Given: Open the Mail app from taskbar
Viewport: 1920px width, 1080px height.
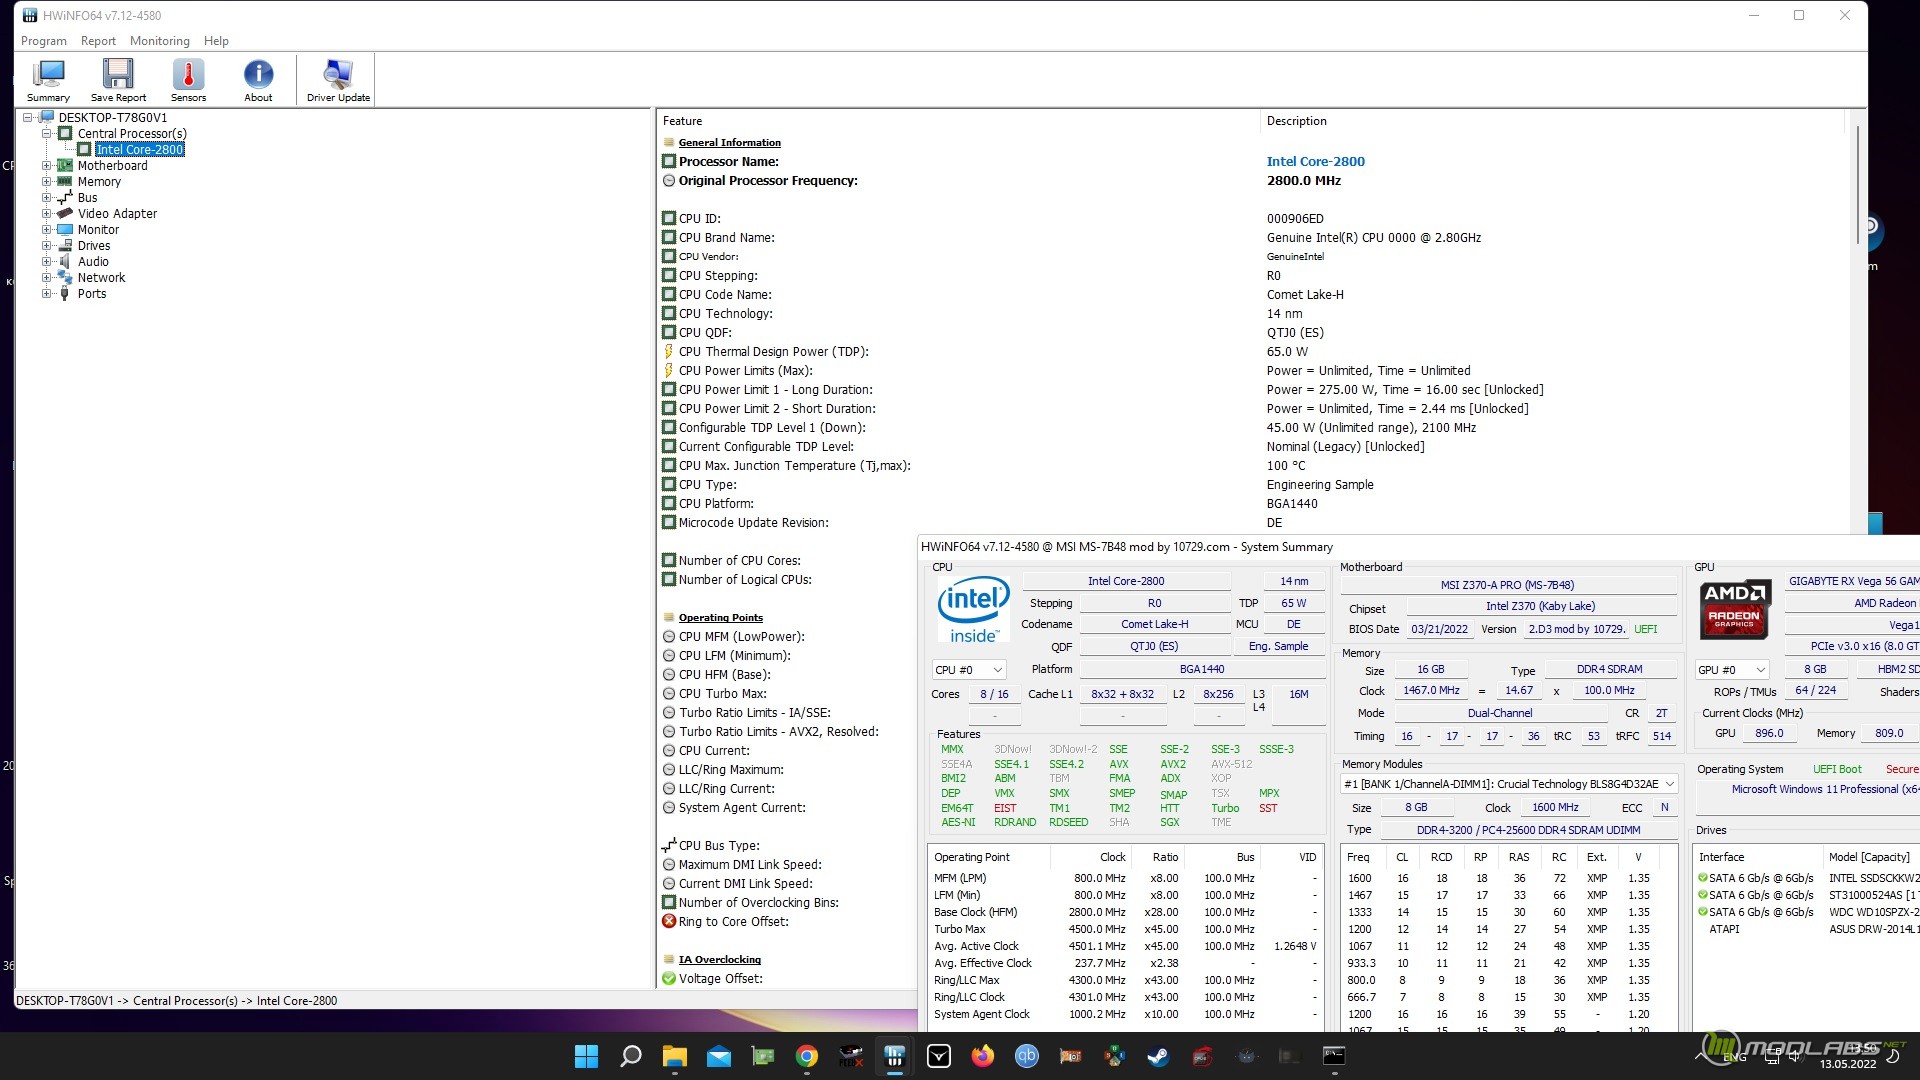Looking at the screenshot, I should coord(718,1056).
